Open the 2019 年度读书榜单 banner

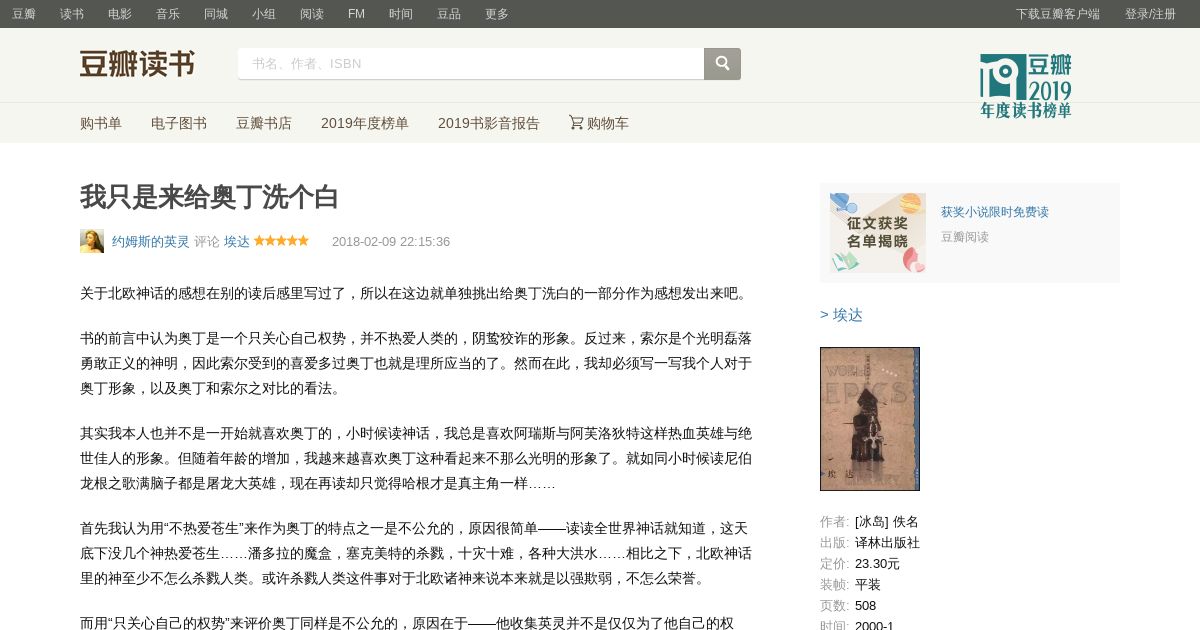[1025, 86]
